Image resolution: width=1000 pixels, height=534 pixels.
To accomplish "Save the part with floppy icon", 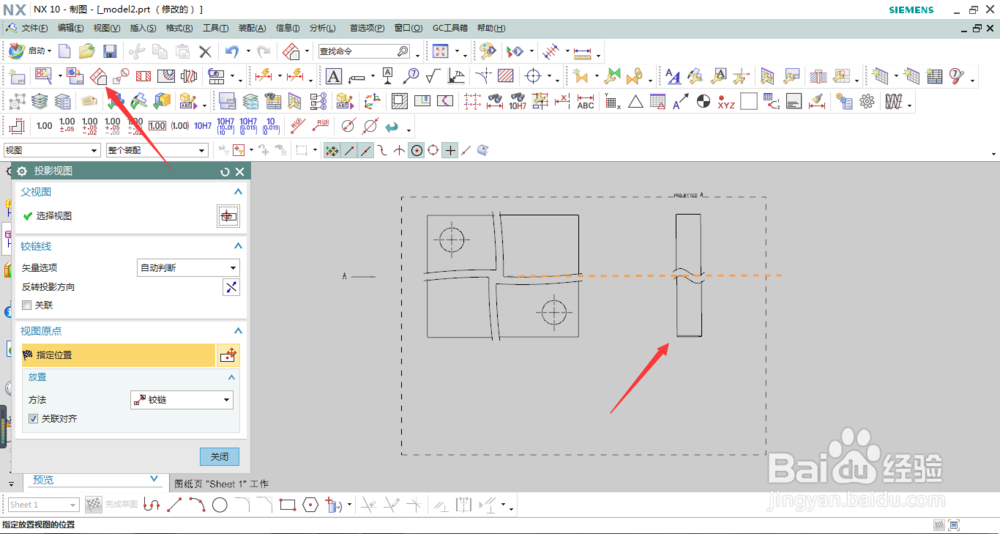I will coord(110,51).
